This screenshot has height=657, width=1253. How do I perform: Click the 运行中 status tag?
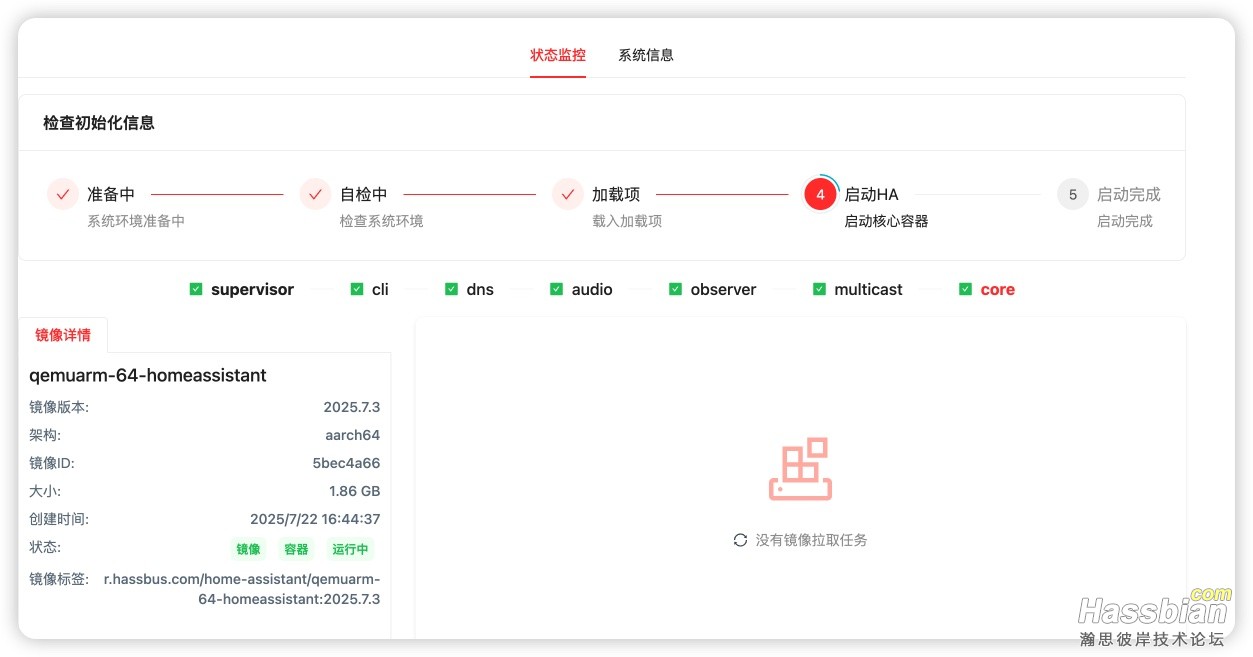coord(351,549)
